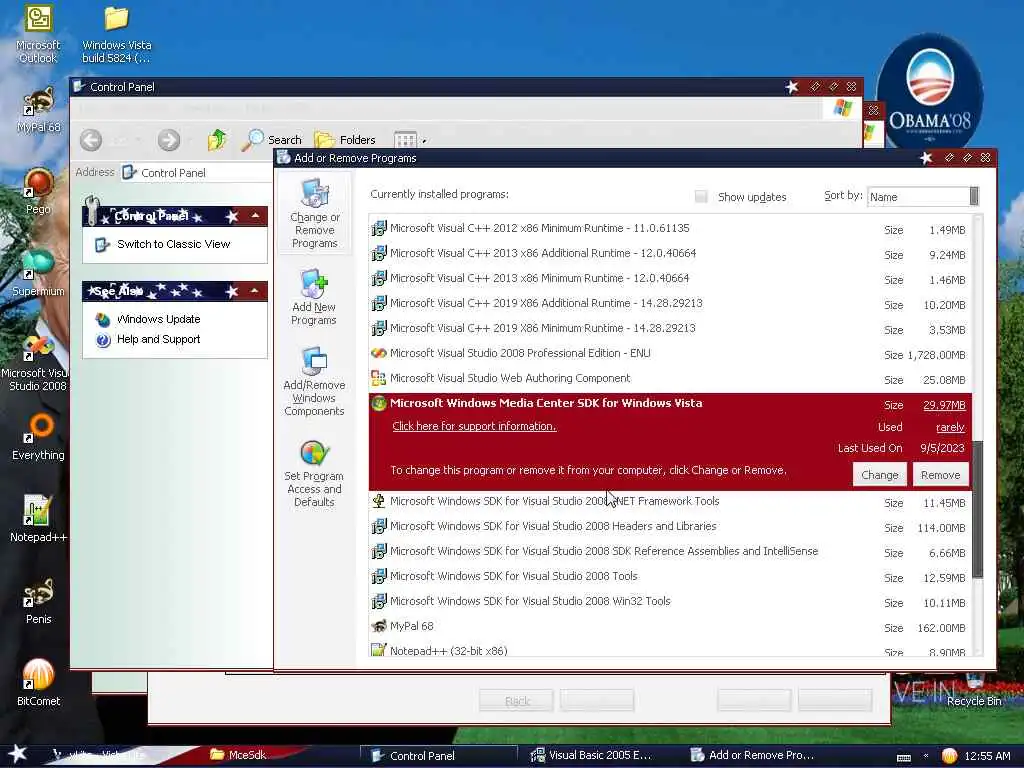Enable the Show updates checkbox

[701, 197]
